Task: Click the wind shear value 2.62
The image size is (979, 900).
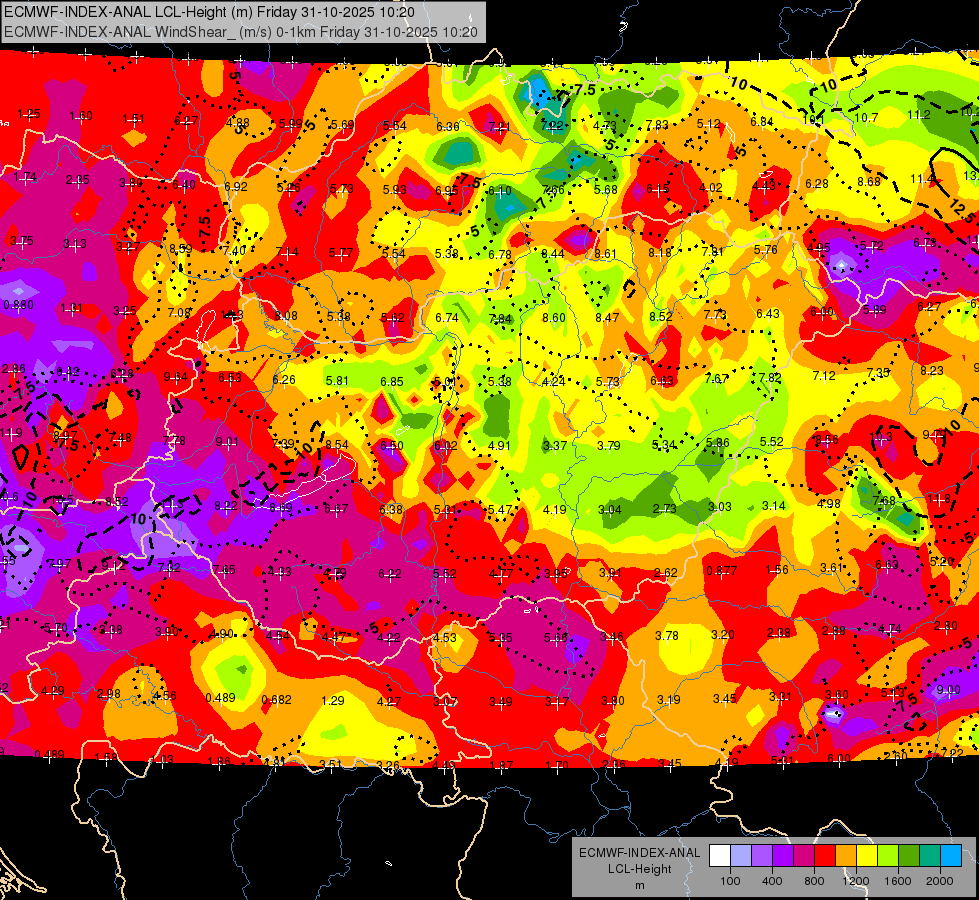Action: pos(666,572)
